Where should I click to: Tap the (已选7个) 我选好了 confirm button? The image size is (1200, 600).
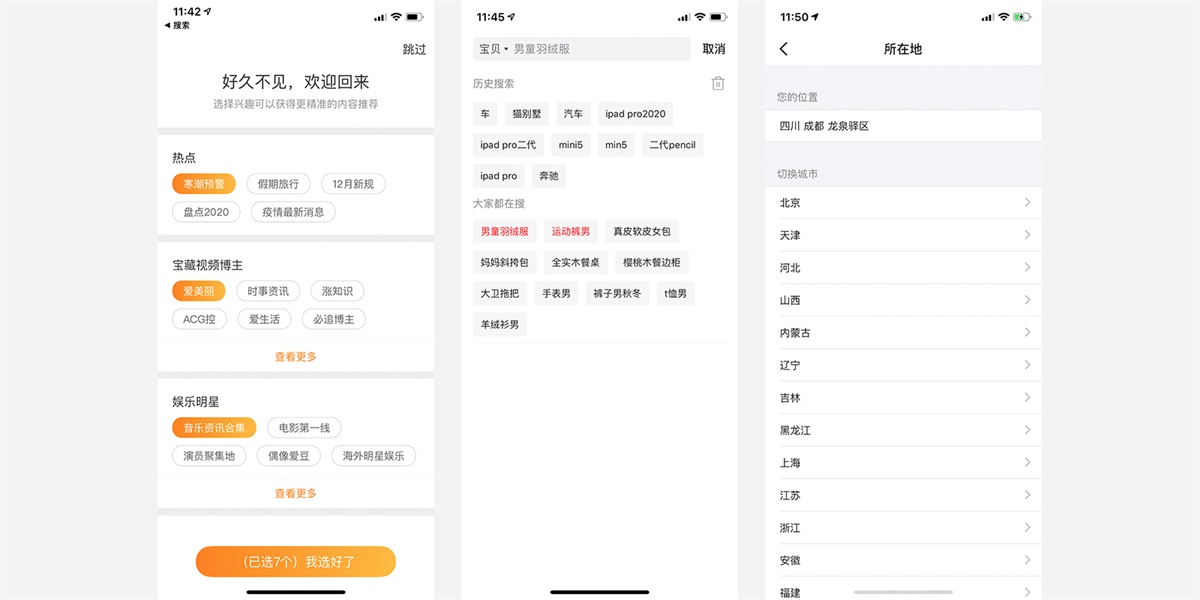click(x=295, y=562)
